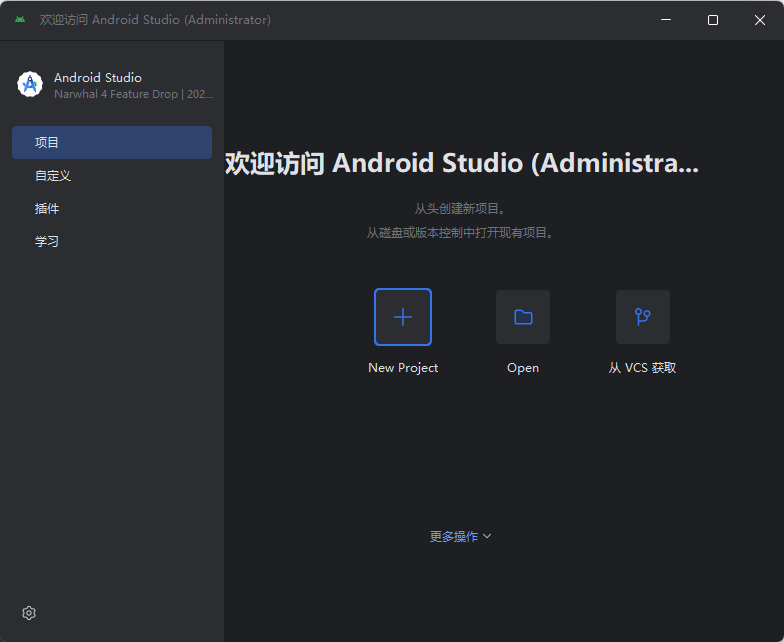Close the Android Studio welcome window
The image size is (784, 642).
tap(760, 20)
